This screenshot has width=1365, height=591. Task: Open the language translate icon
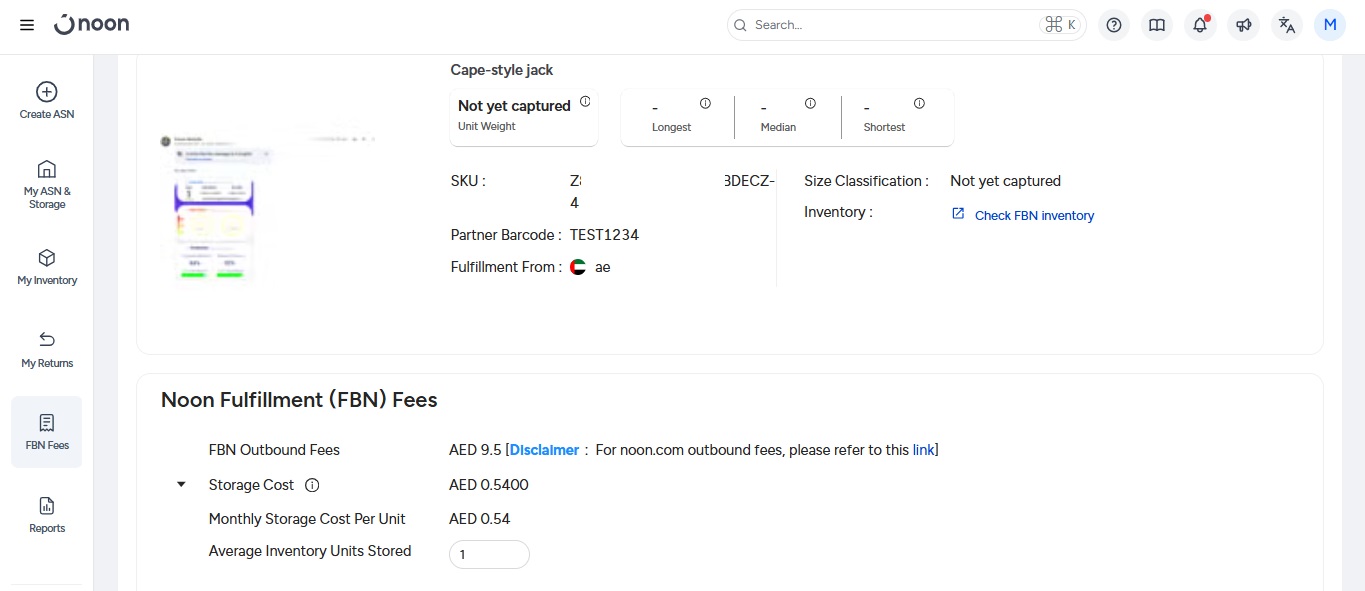coord(1287,25)
